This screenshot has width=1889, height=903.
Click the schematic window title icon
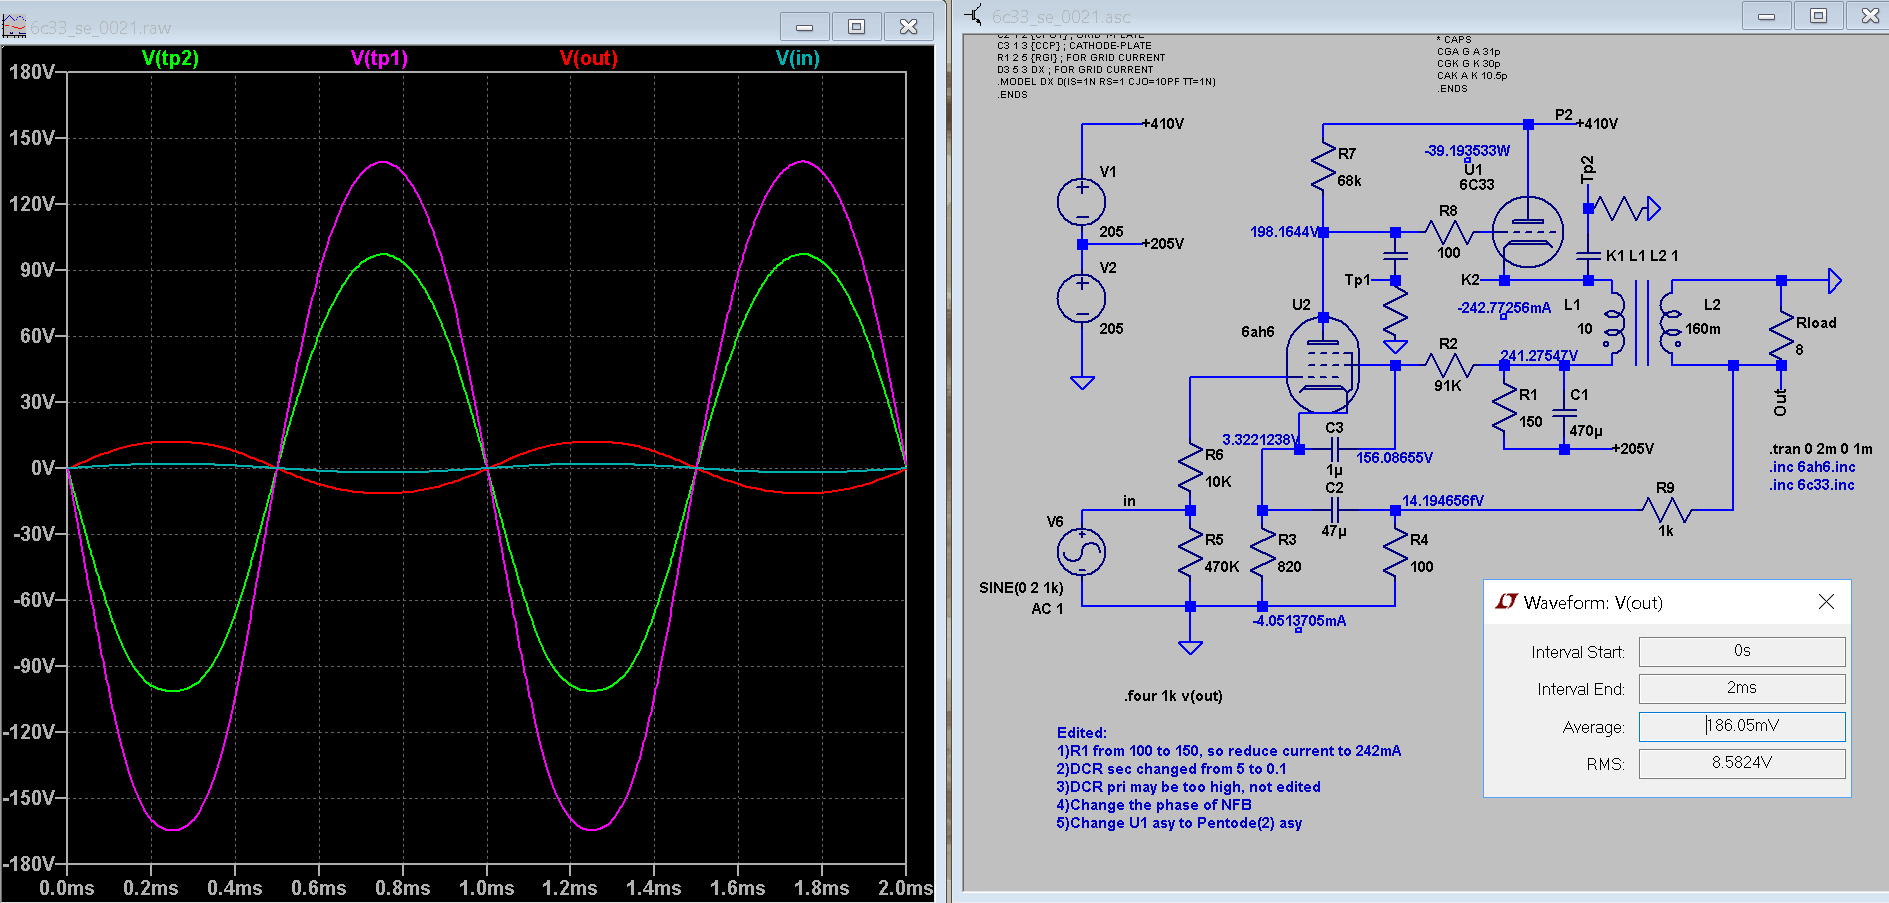[973, 15]
